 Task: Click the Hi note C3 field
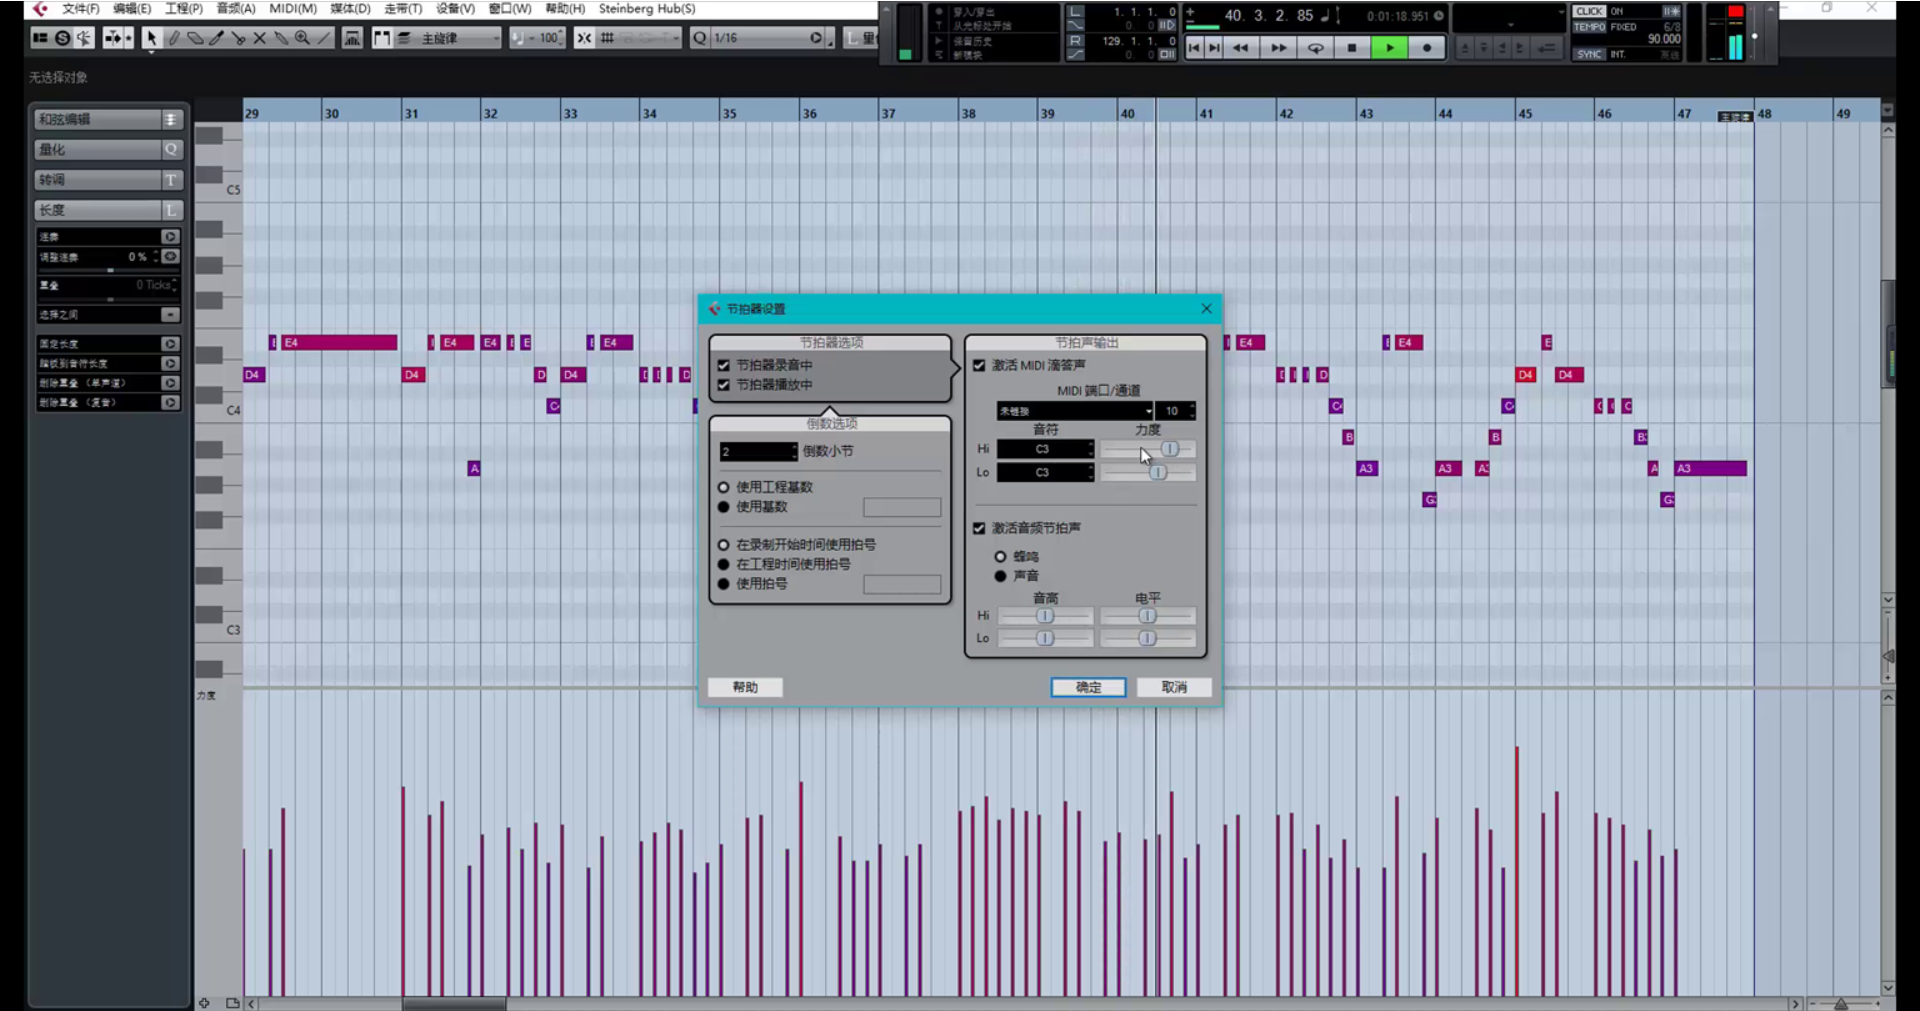point(1045,449)
